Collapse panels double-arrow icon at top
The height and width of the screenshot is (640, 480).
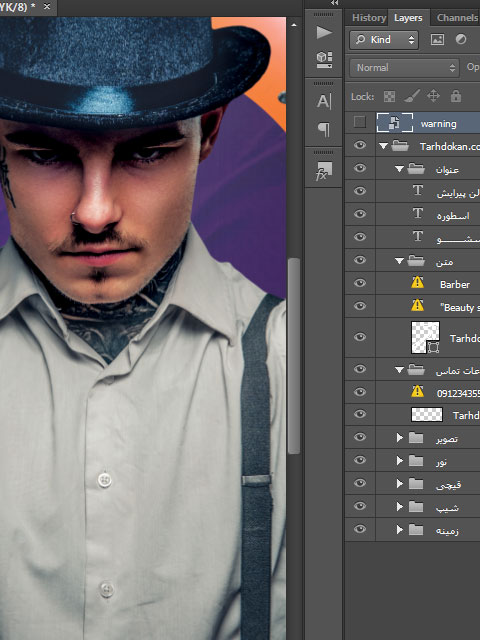335,3
